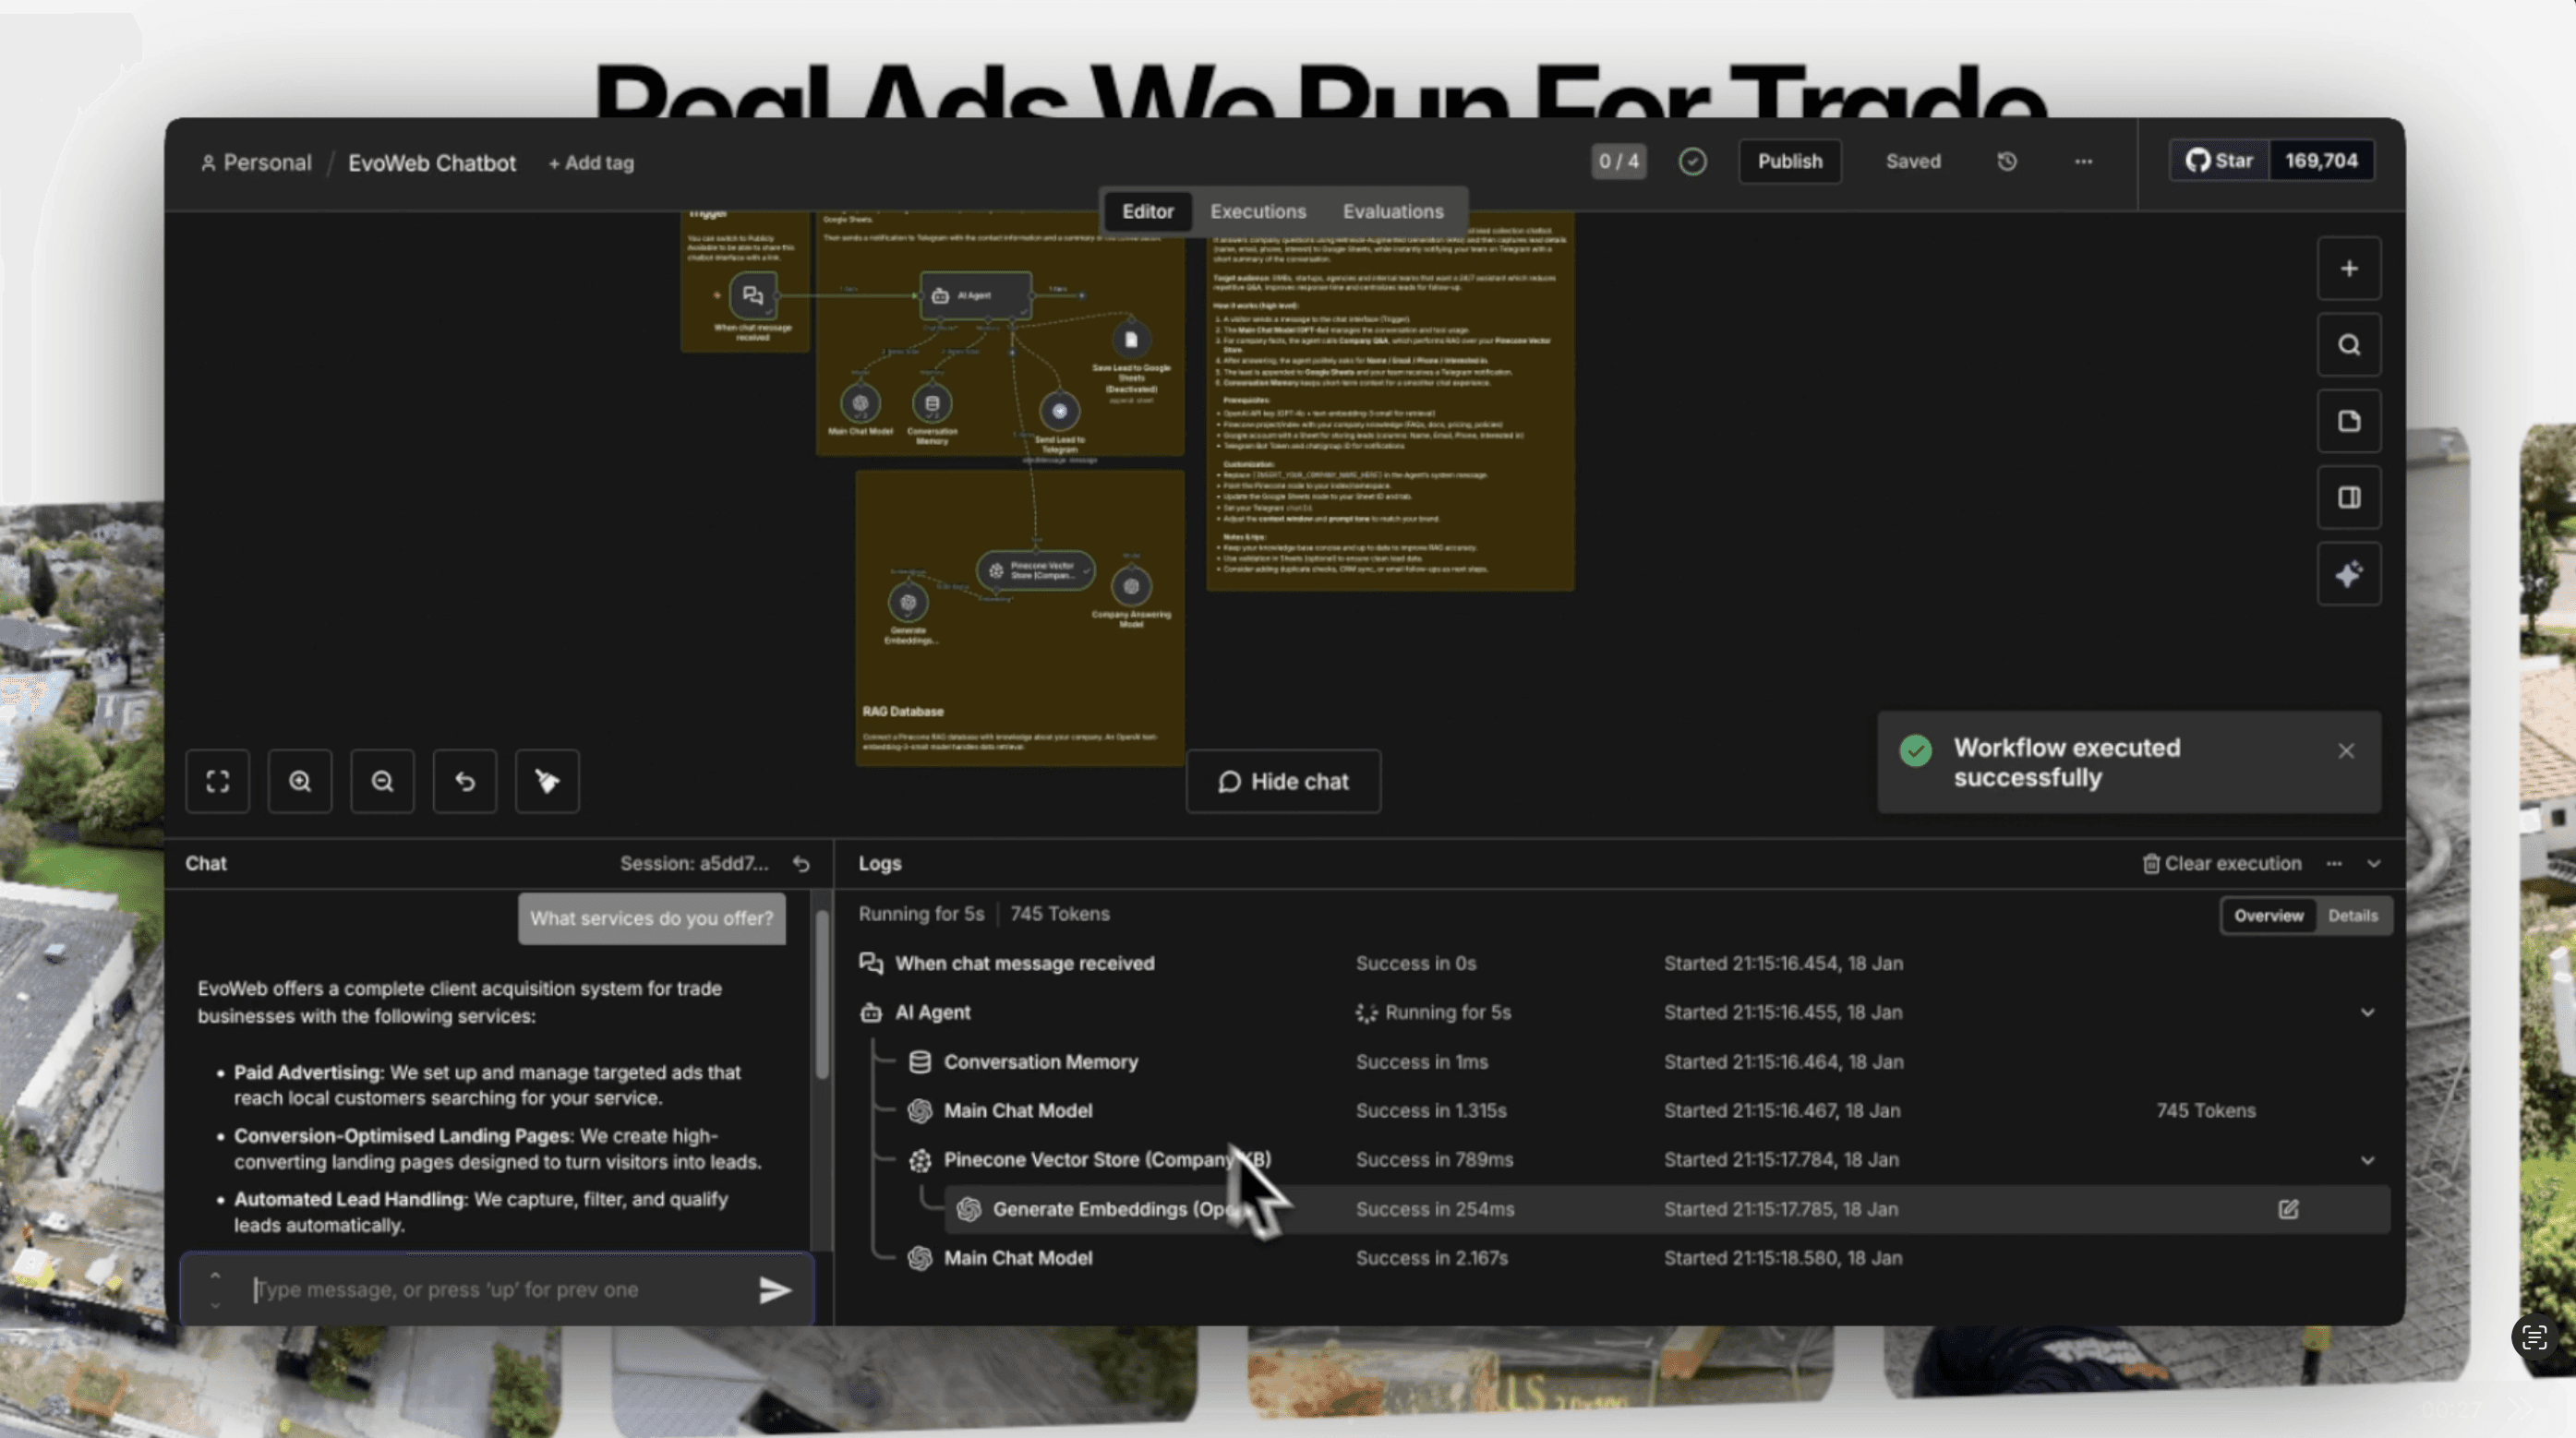Click the Publish button
Image resolution: width=2576 pixels, height=1438 pixels.
point(1789,161)
